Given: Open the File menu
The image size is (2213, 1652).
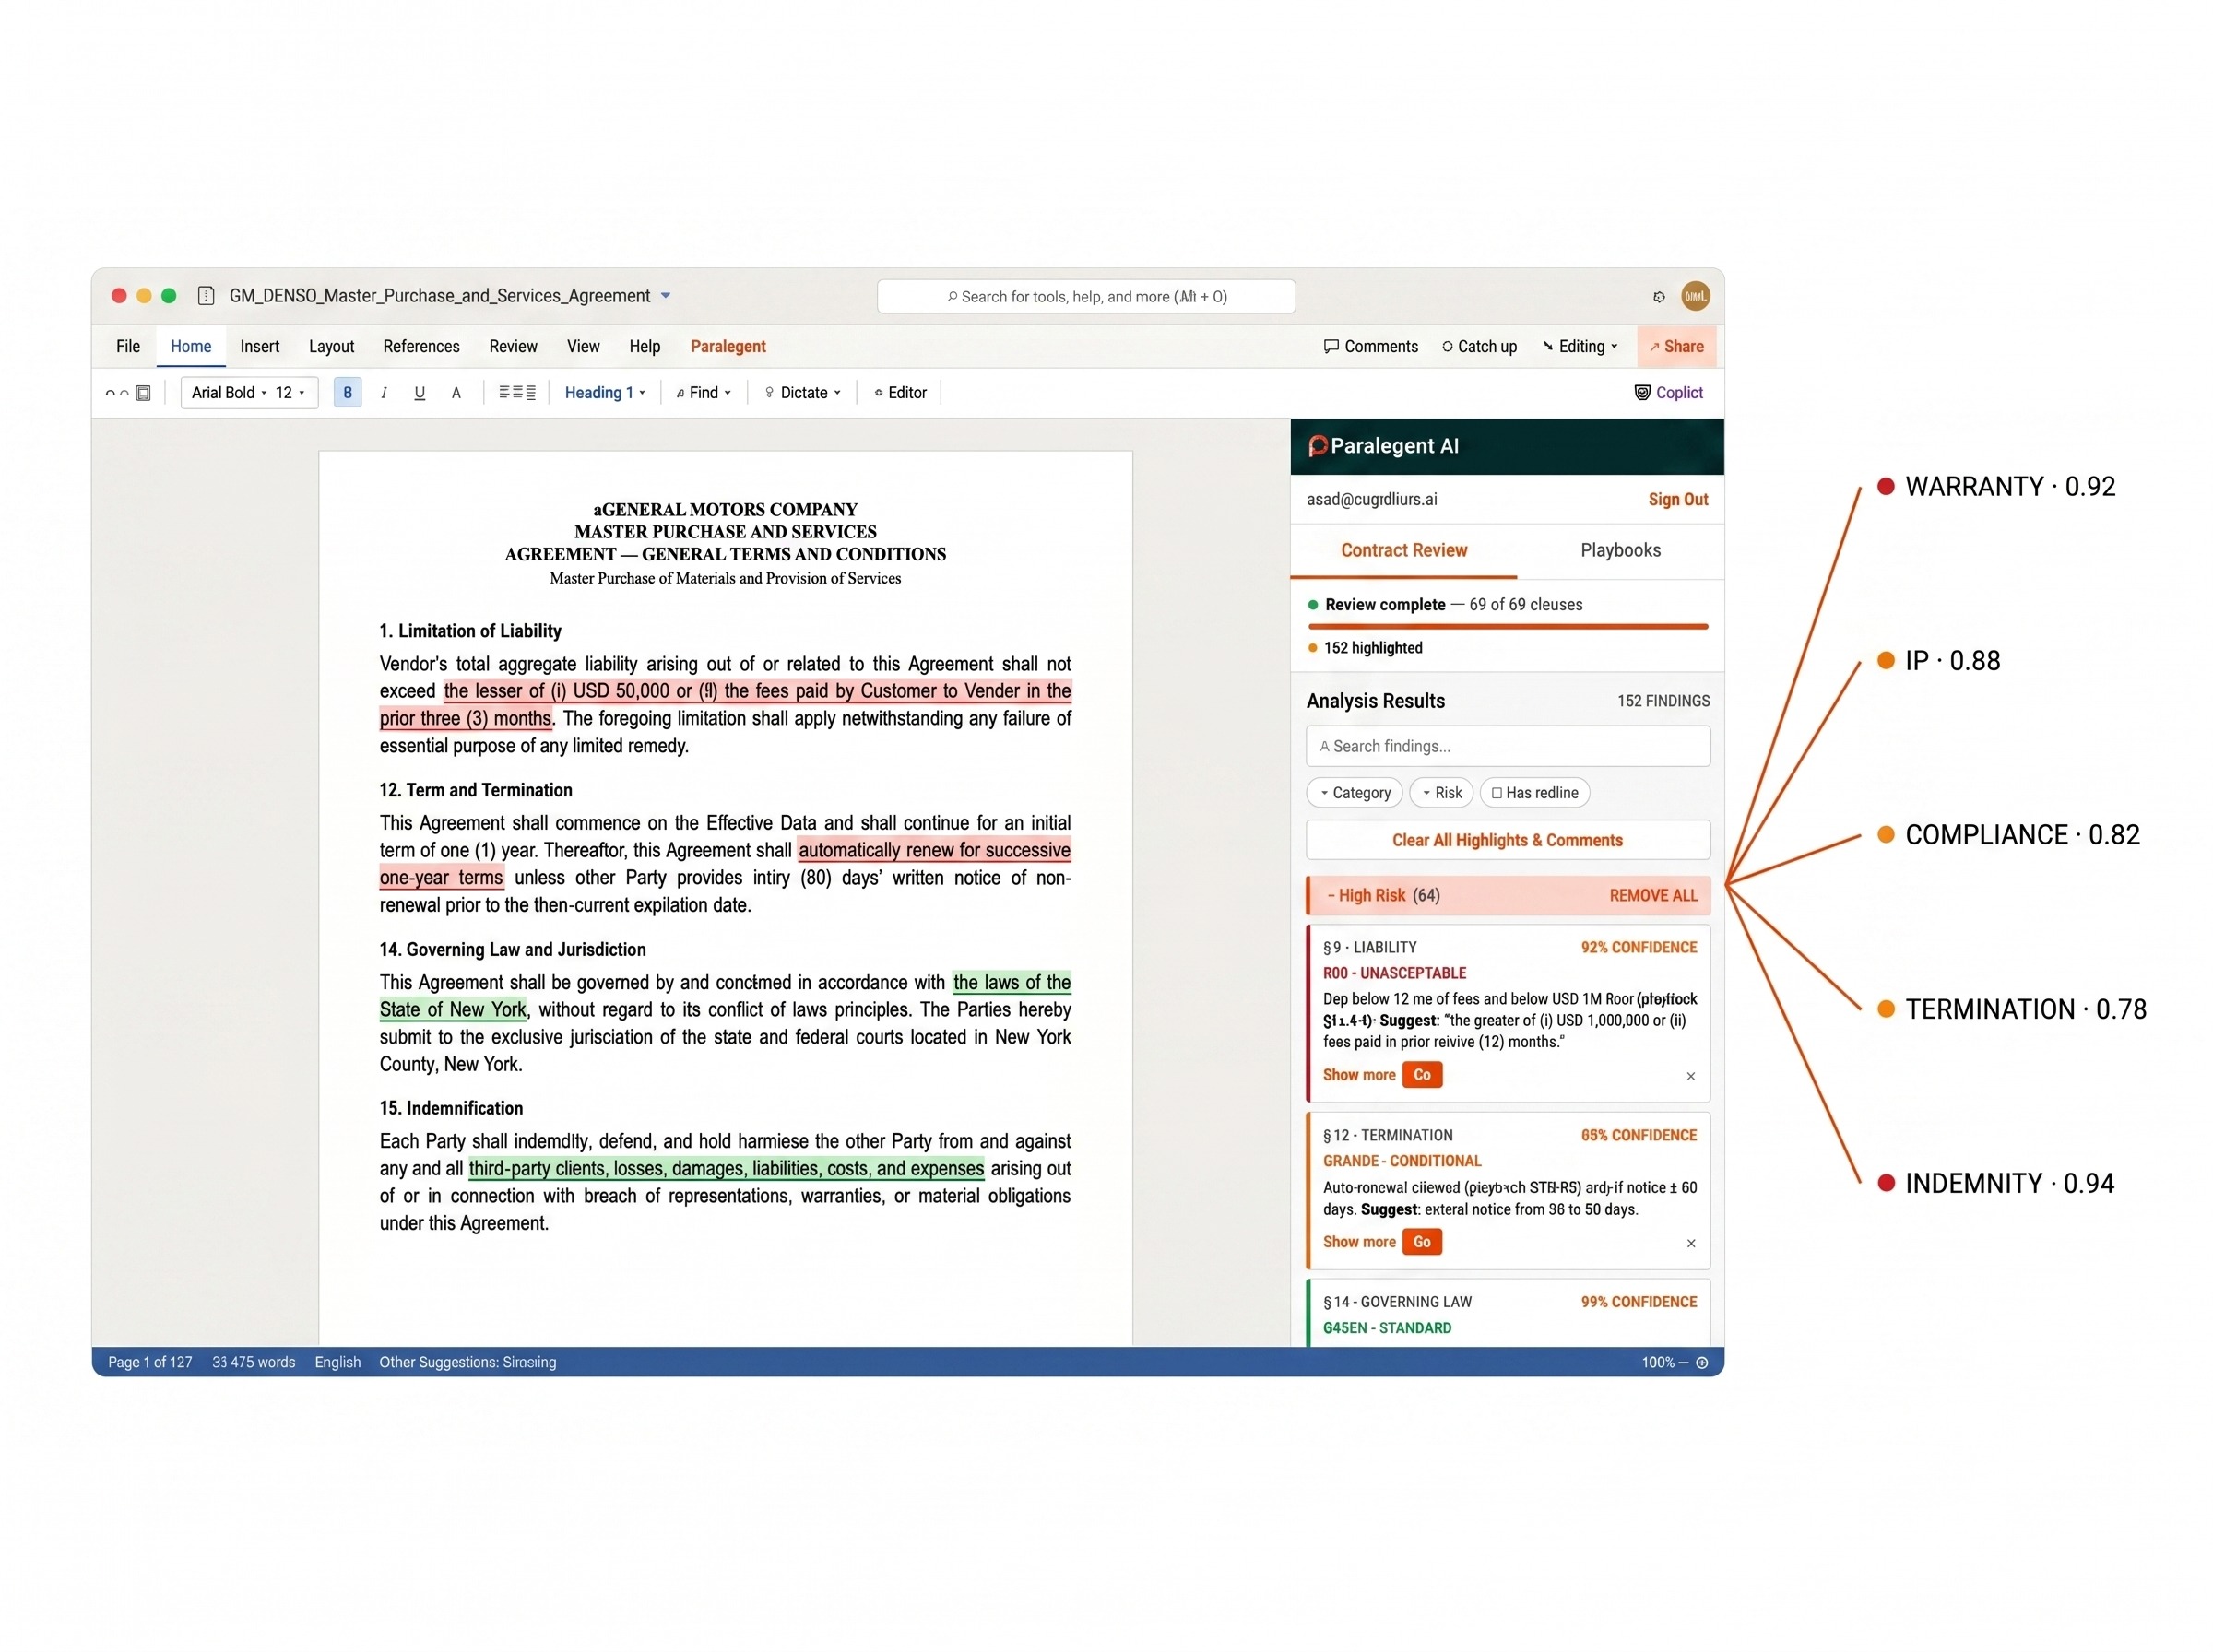Looking at the screenshot, I should point(128,346).
